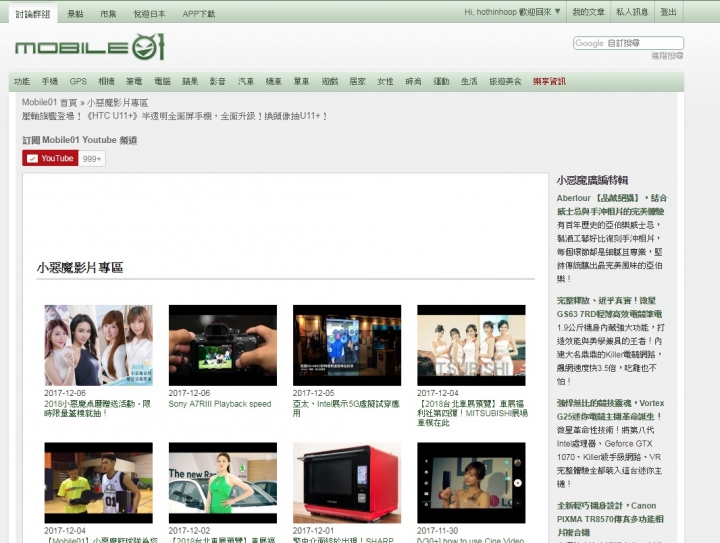Screen dimensions: 720x543
Task: Open 私人訊息 link
Action: coord(632,12)
